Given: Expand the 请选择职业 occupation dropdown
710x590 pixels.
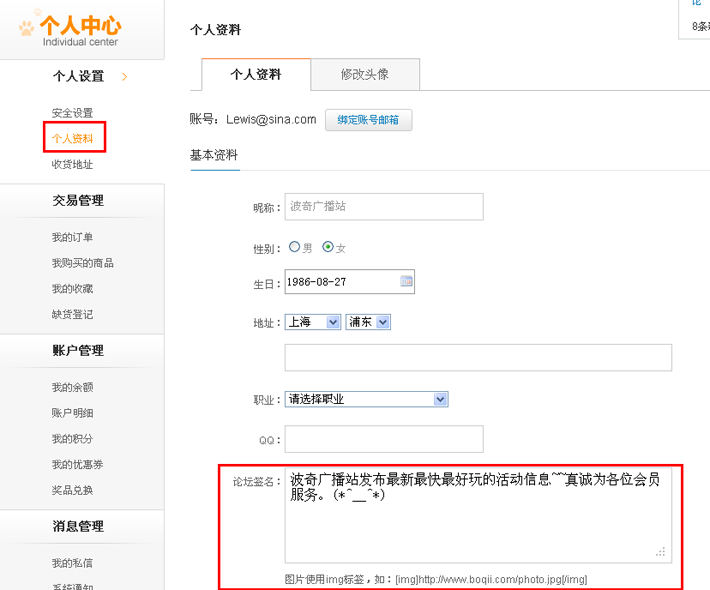Looking at the screenshot, I should click(366, 399).
